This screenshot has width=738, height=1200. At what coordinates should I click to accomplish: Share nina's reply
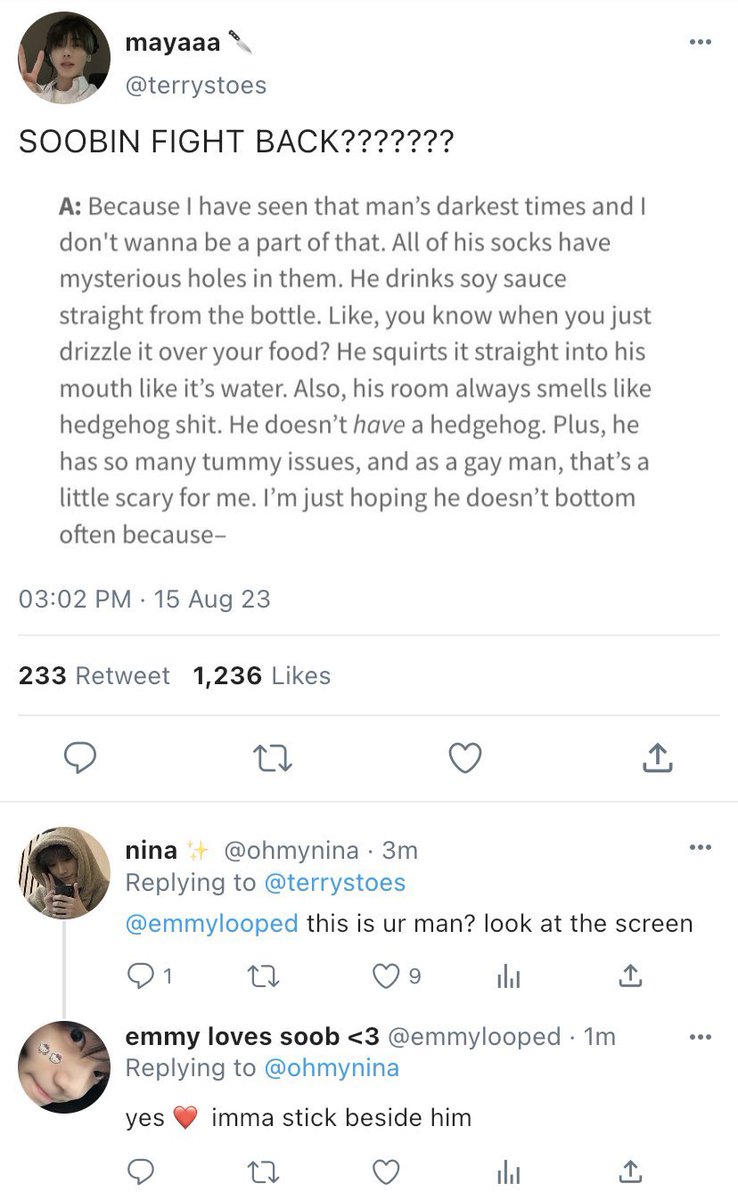point(630,975)
